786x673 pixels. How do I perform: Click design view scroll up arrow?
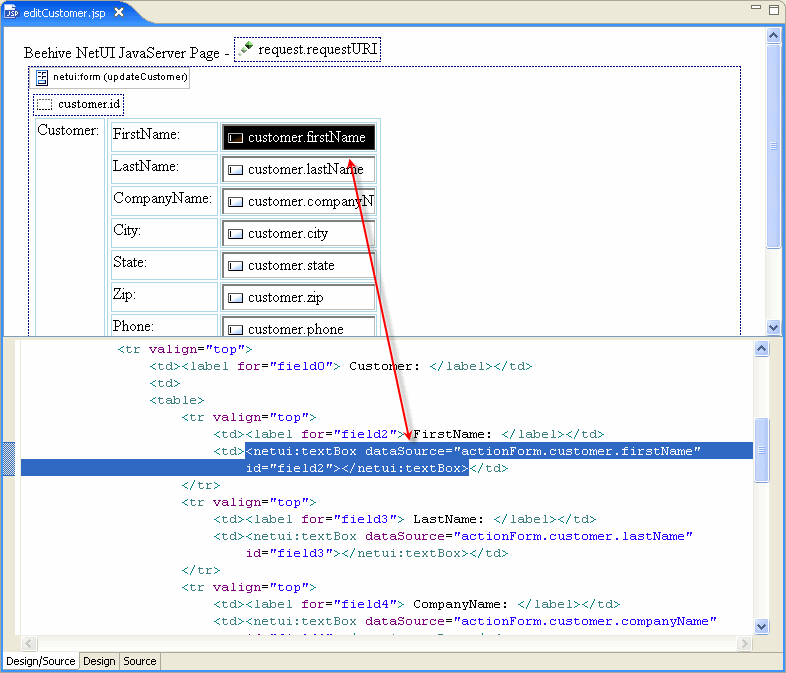773,35
